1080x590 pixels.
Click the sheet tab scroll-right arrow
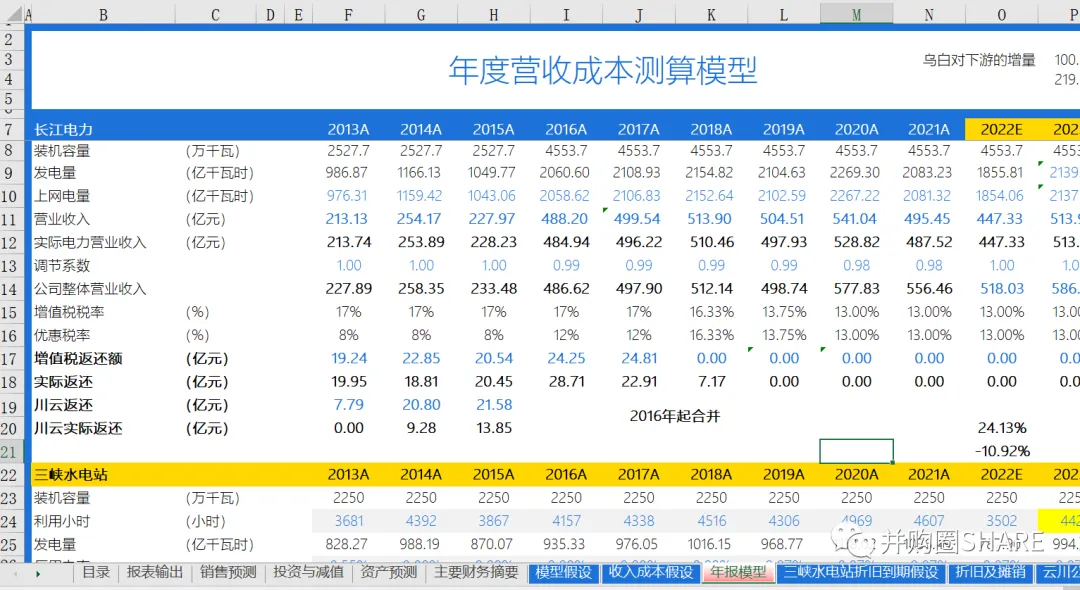coord(38,573)
